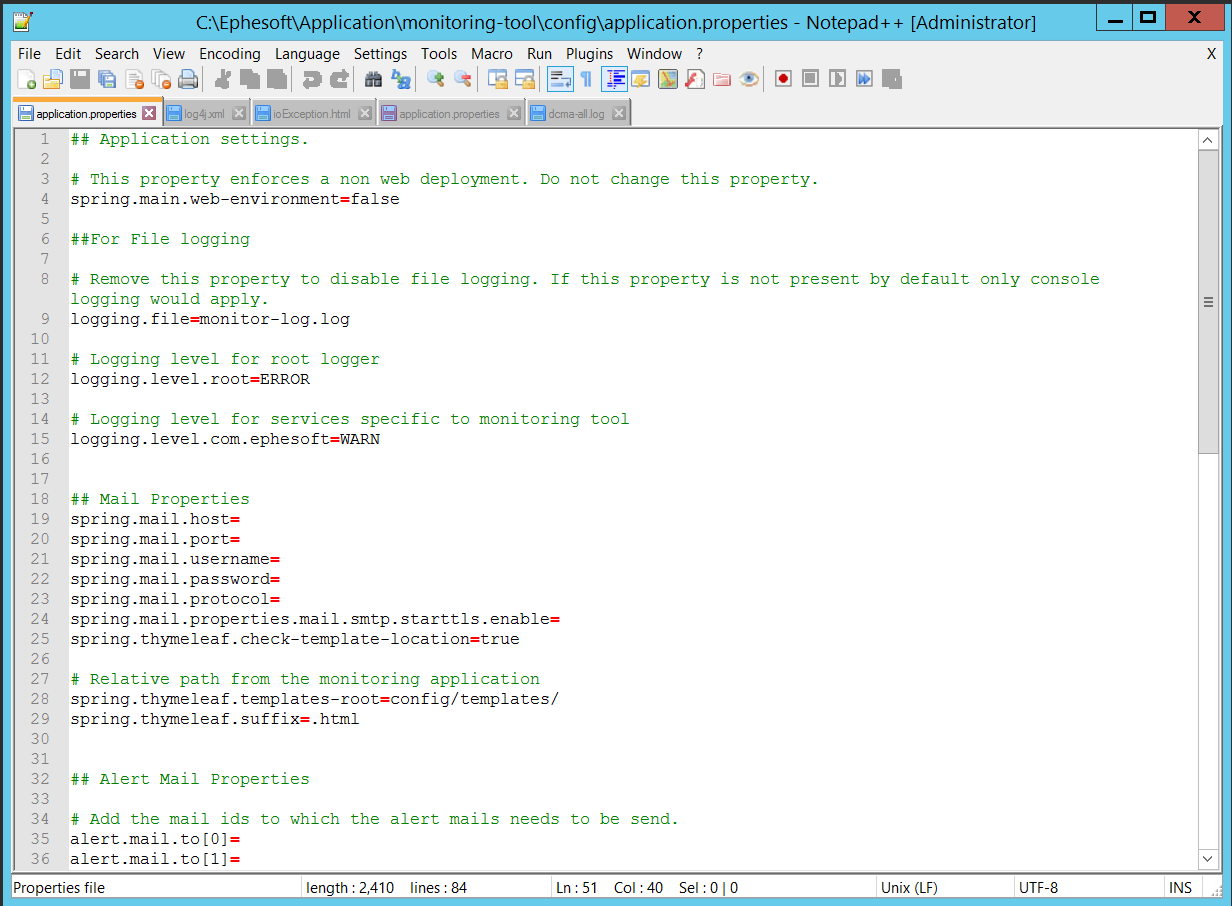Switch to the dcma-all.log tab
1232x906 pixels.
point(576,114)
